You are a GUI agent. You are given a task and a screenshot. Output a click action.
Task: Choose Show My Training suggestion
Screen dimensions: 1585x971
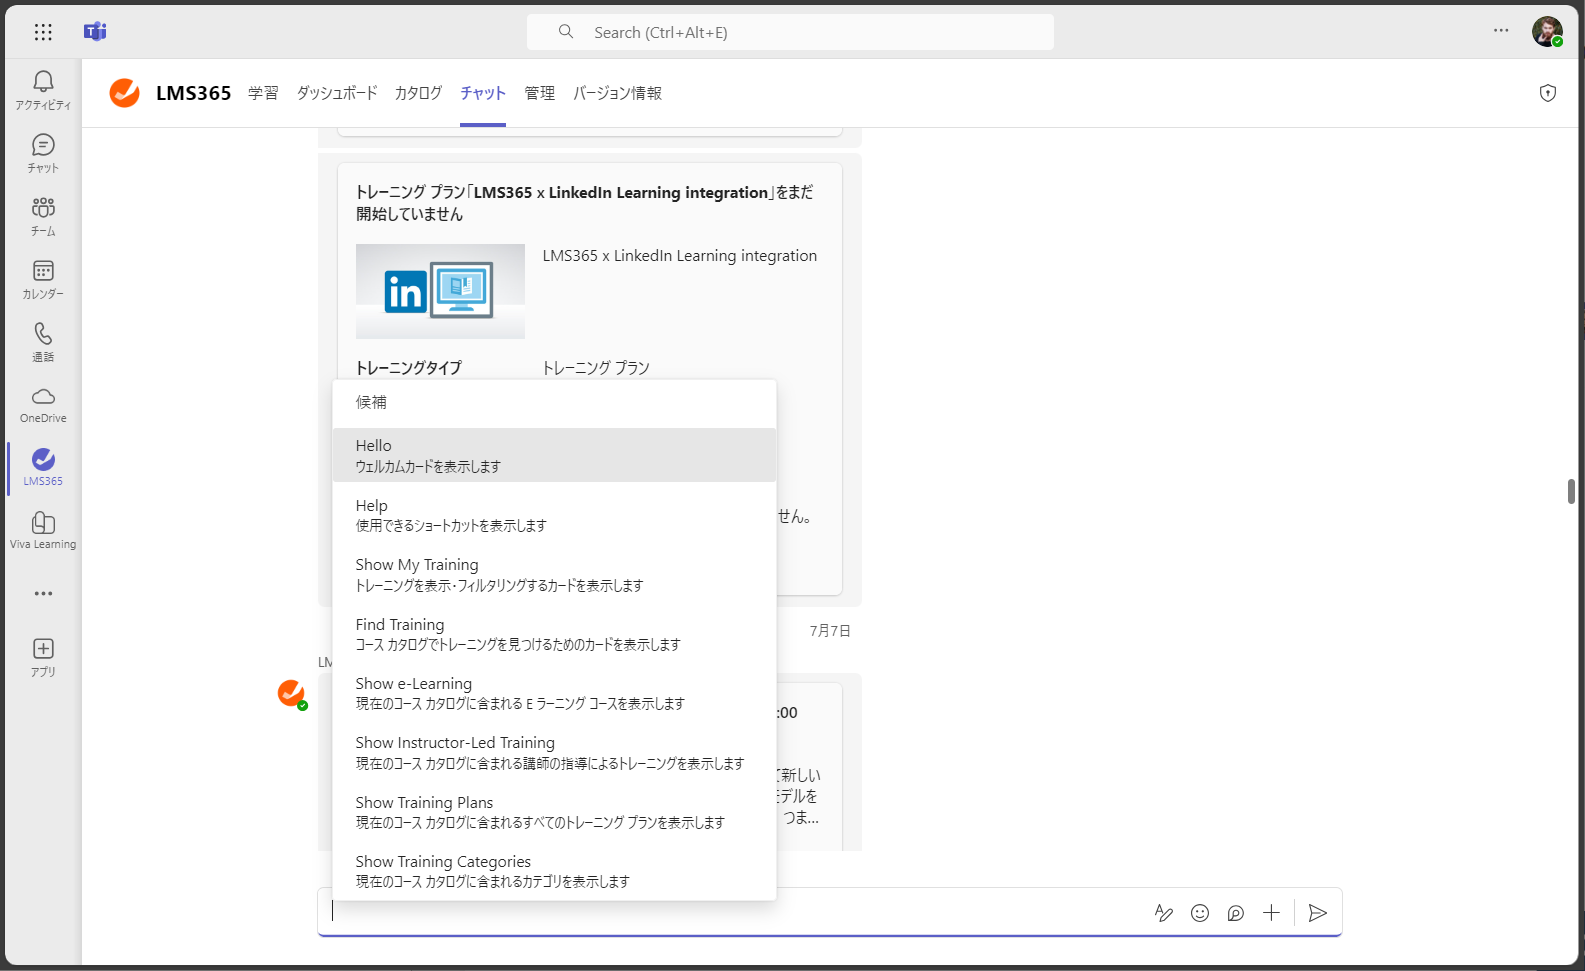click(x=554, y=574)
